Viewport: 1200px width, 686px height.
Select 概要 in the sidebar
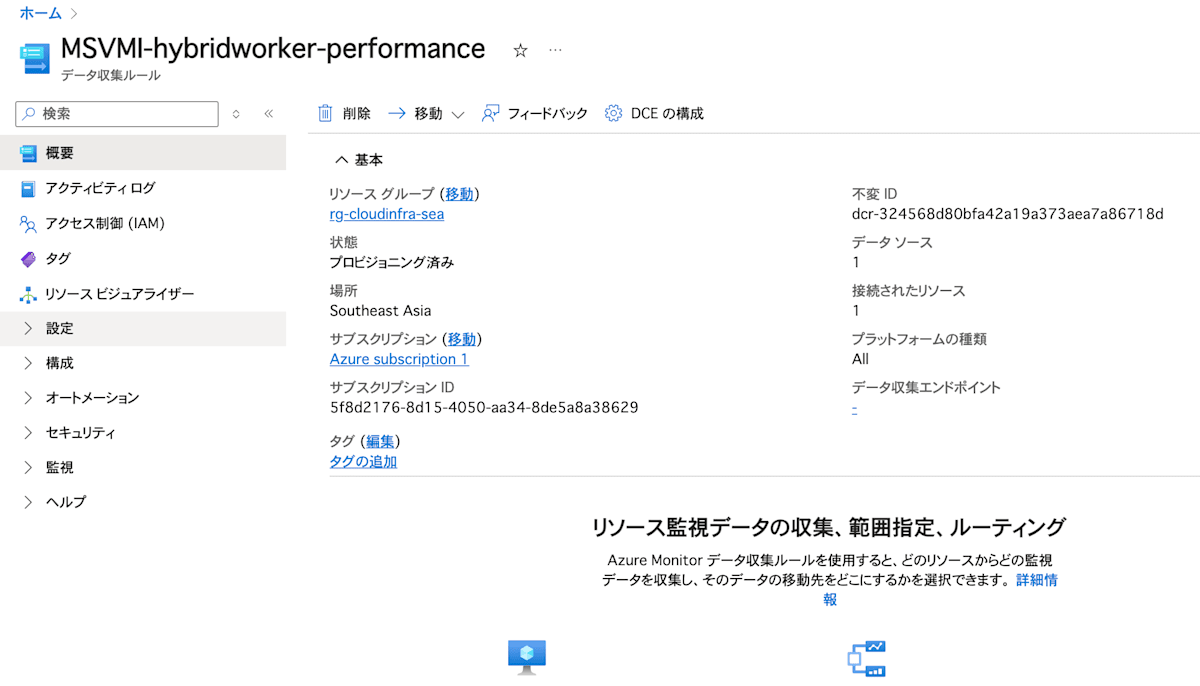click(x=143, y=153)
